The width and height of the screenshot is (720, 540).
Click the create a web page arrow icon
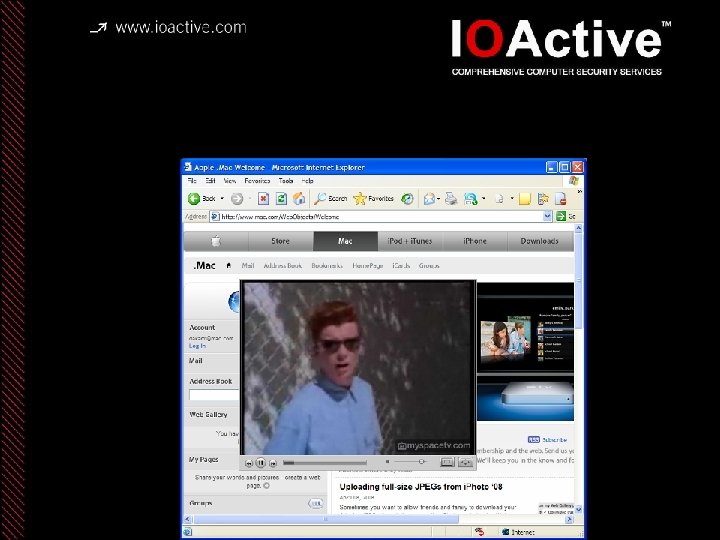pyautogui.click(x=266, y=485)
